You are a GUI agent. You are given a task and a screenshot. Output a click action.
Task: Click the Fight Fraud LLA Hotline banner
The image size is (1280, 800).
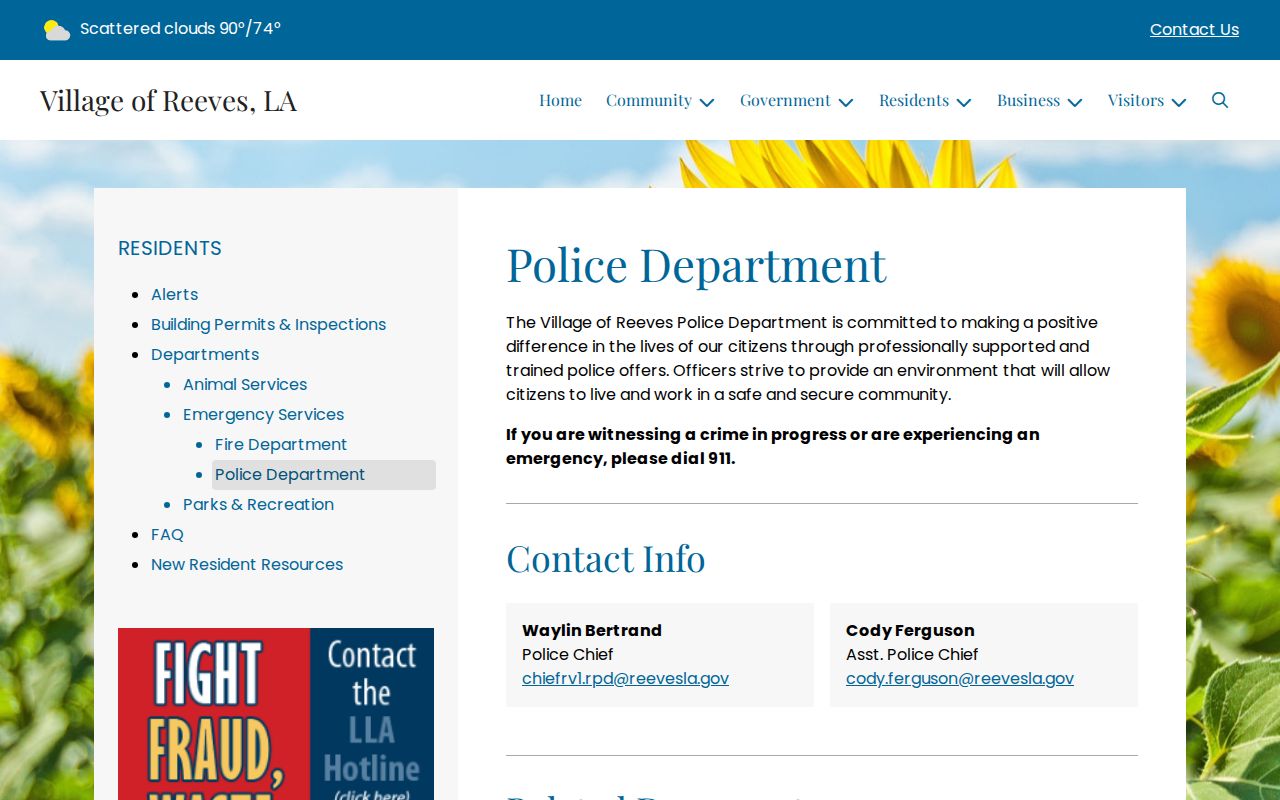[276, 714]
